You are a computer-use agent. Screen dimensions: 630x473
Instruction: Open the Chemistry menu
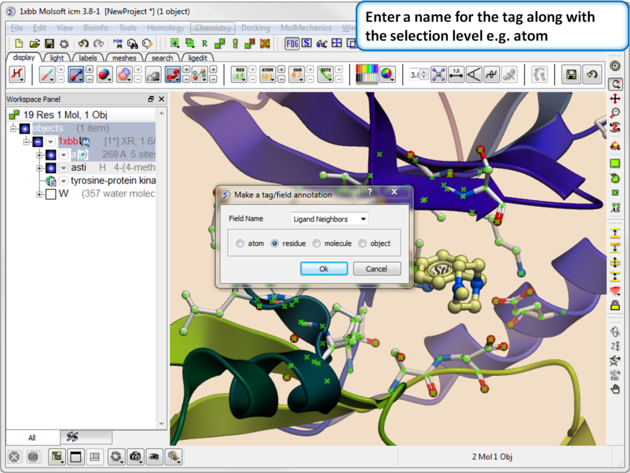pos(213,28)
